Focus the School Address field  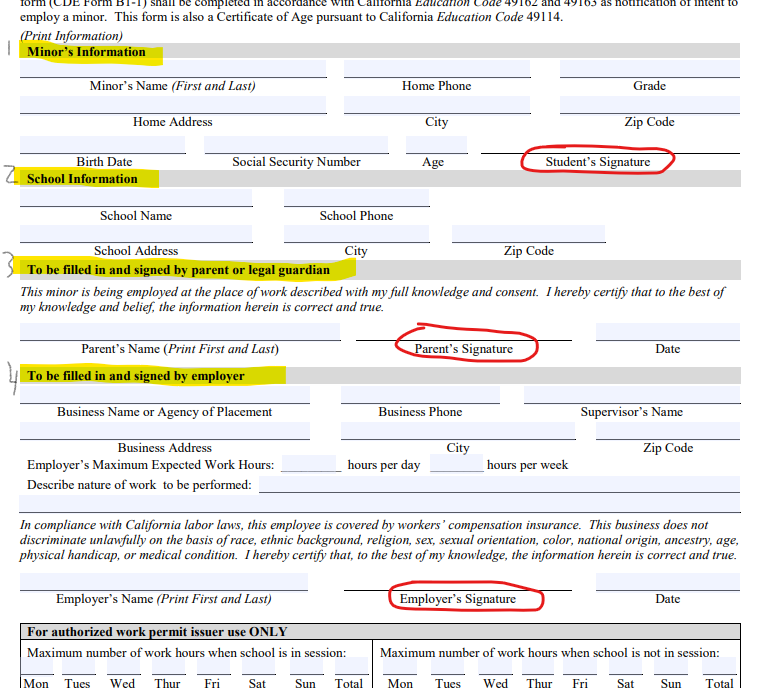pyautogui.click(x=136, y=234)
